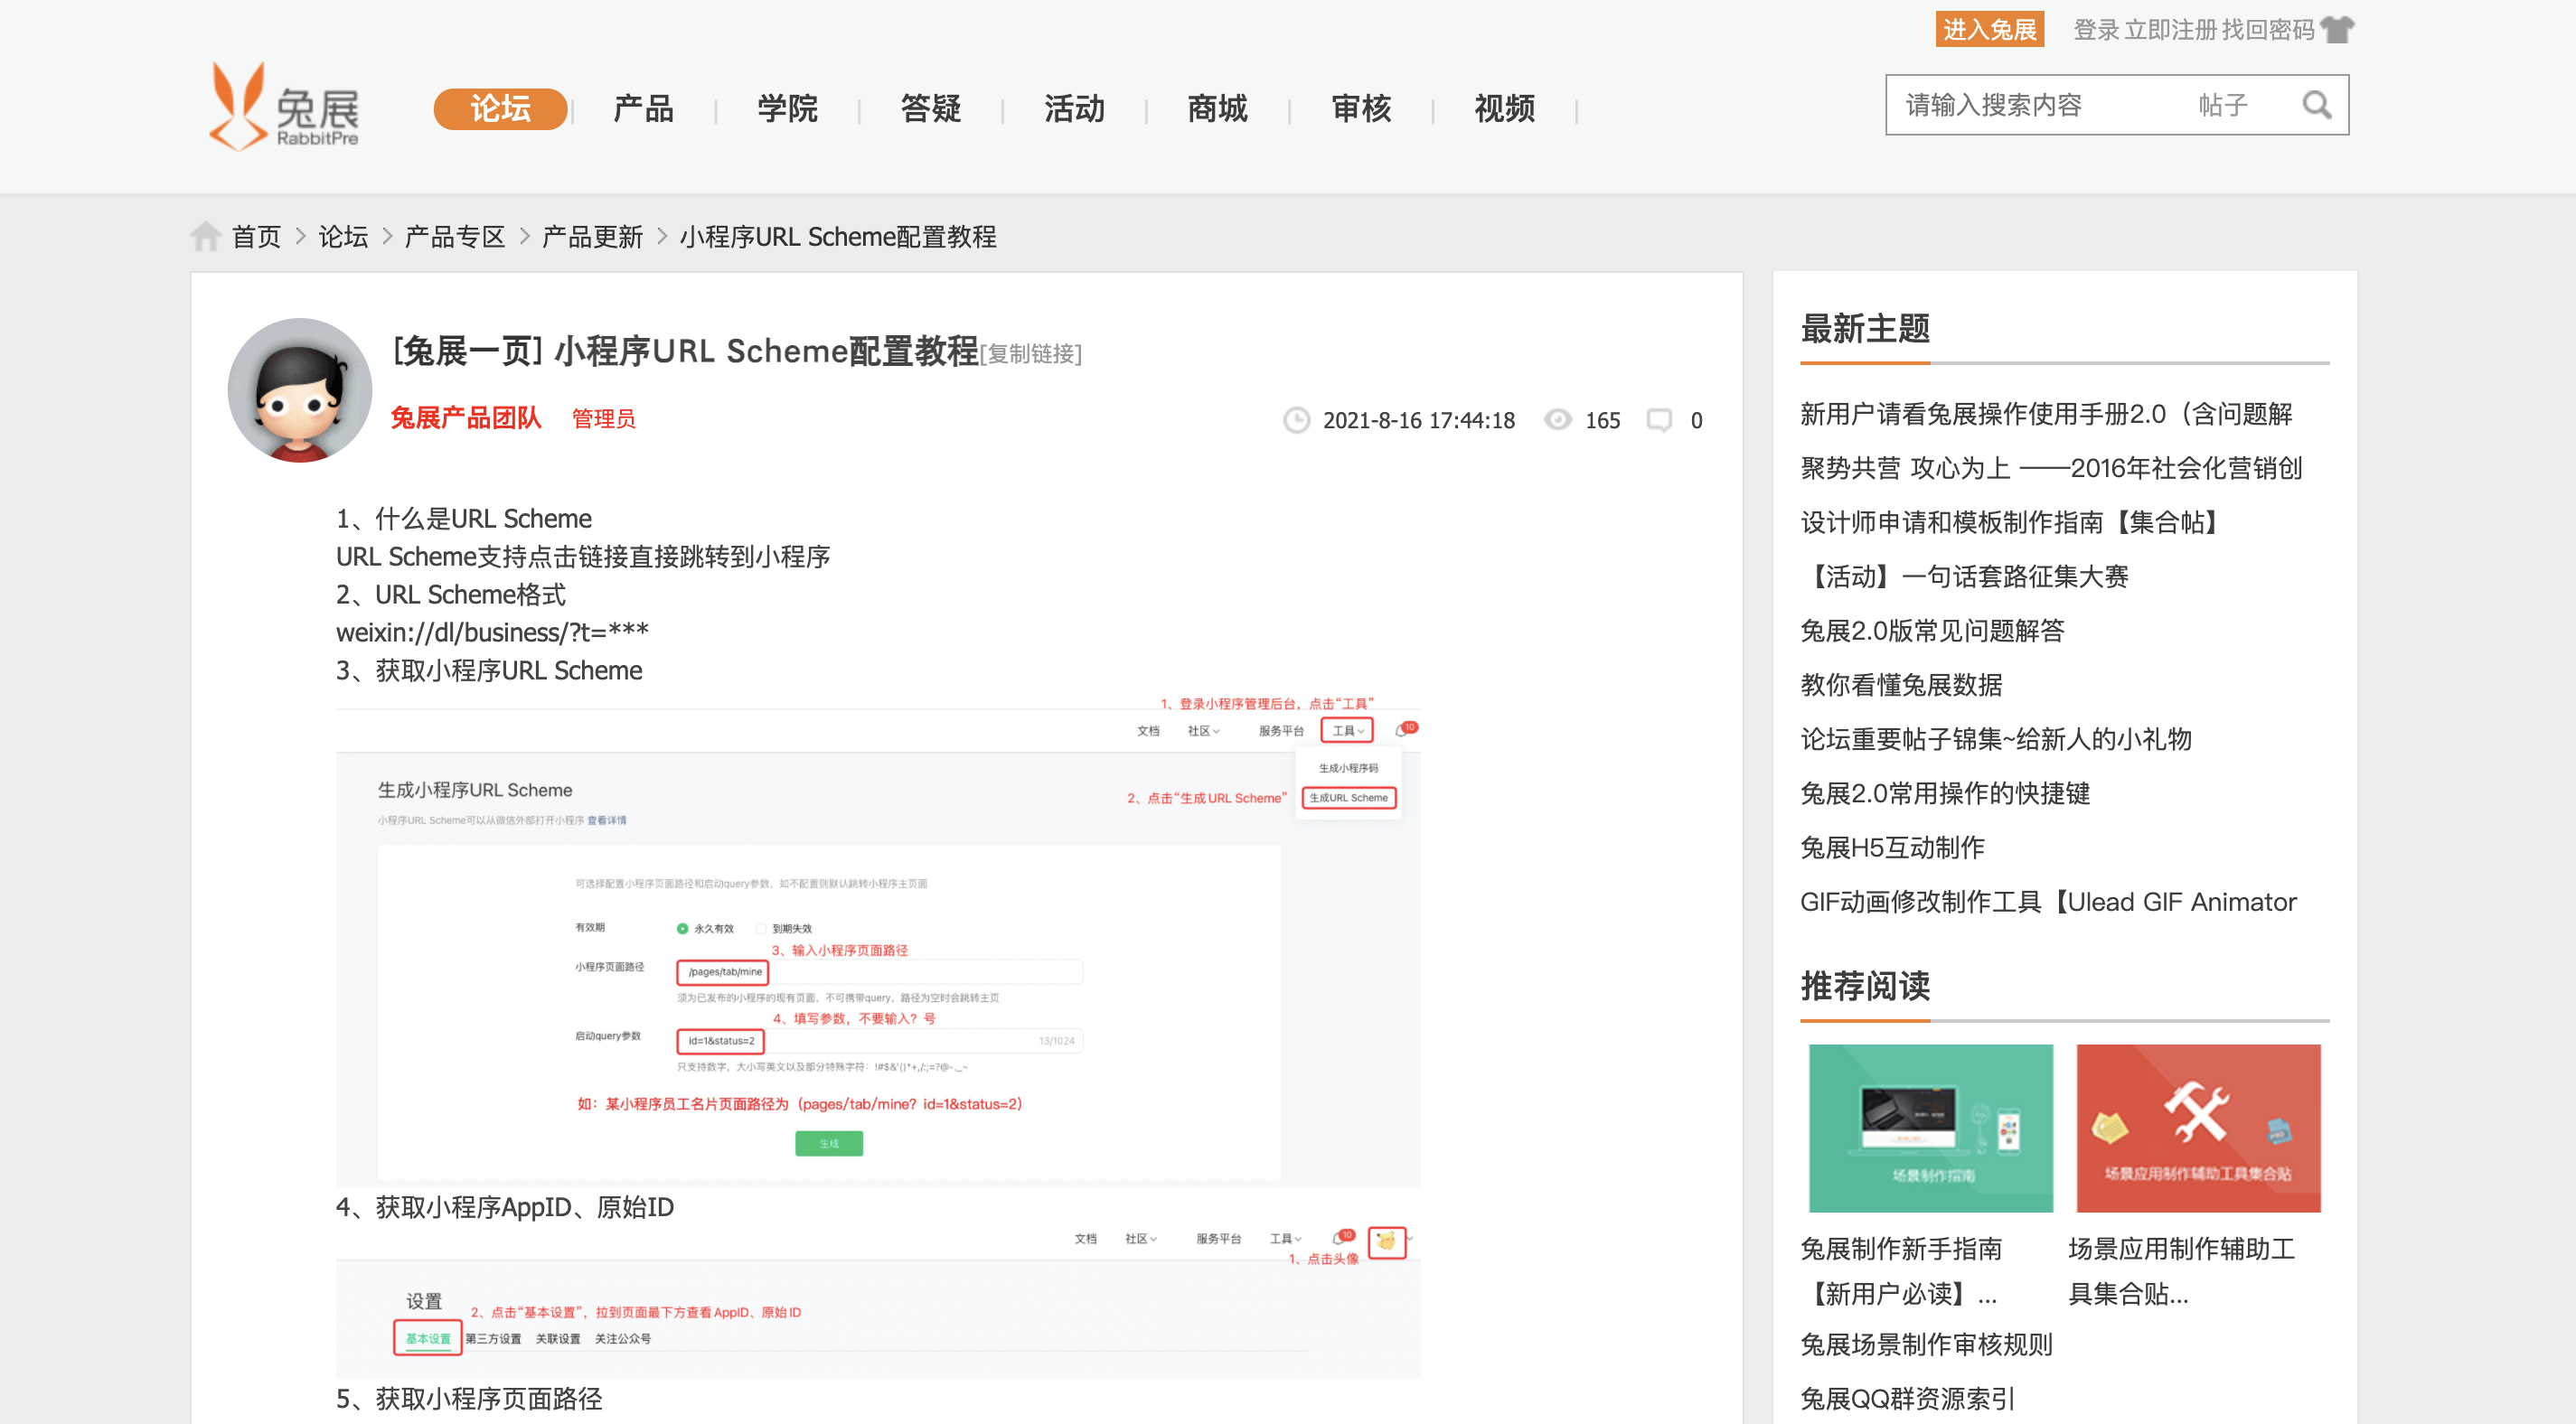Screen dimensions: 2576x1424
Task: Click the 复制链接 link
Action: (1030, 353)
